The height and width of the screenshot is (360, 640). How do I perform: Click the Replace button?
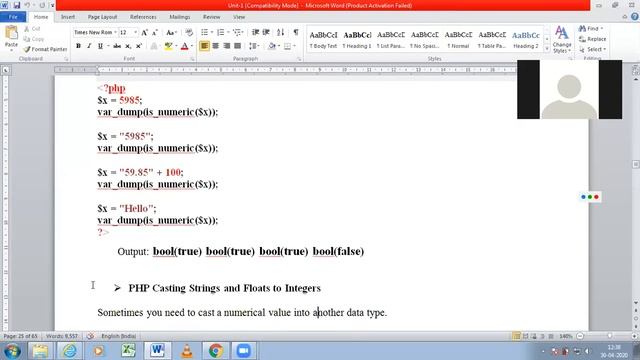593,39
